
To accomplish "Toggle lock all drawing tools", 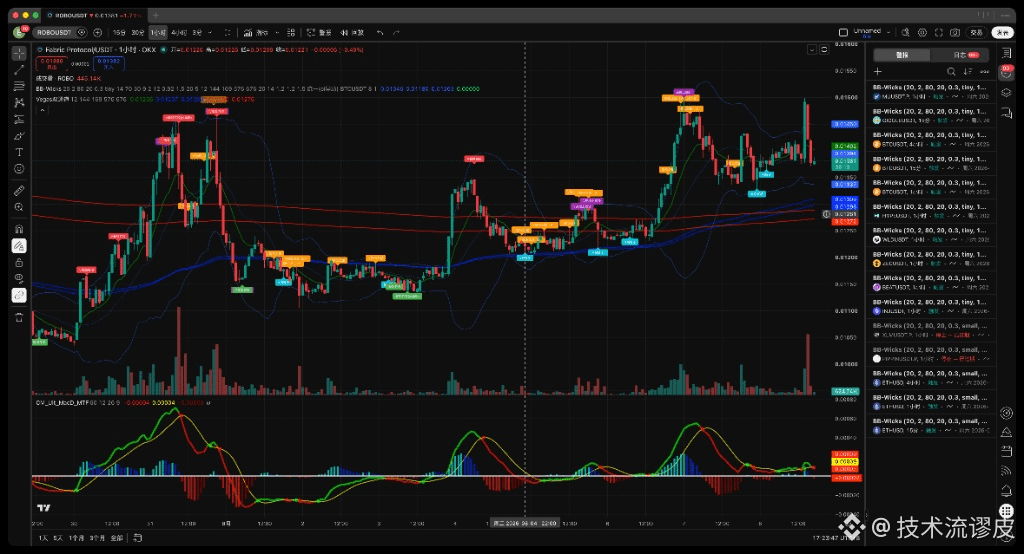I will [x=19, y=262].
